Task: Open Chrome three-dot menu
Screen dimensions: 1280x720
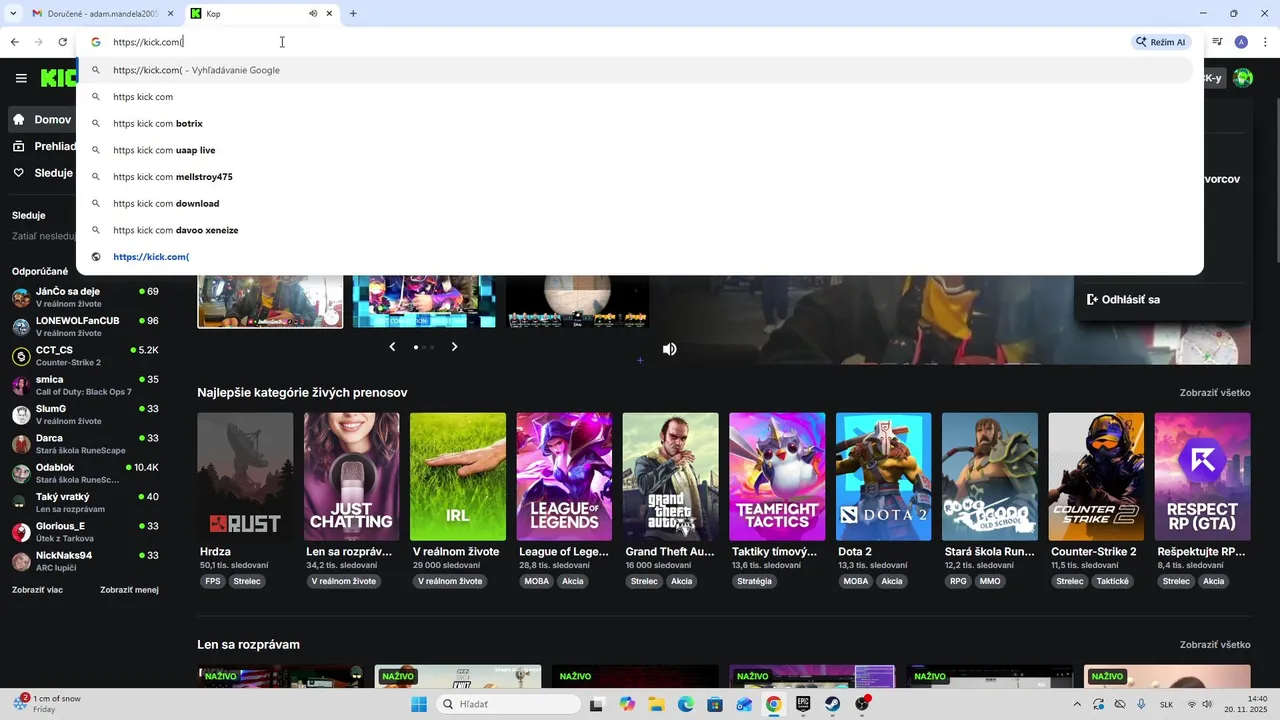Action: (x=1265, y=42)
